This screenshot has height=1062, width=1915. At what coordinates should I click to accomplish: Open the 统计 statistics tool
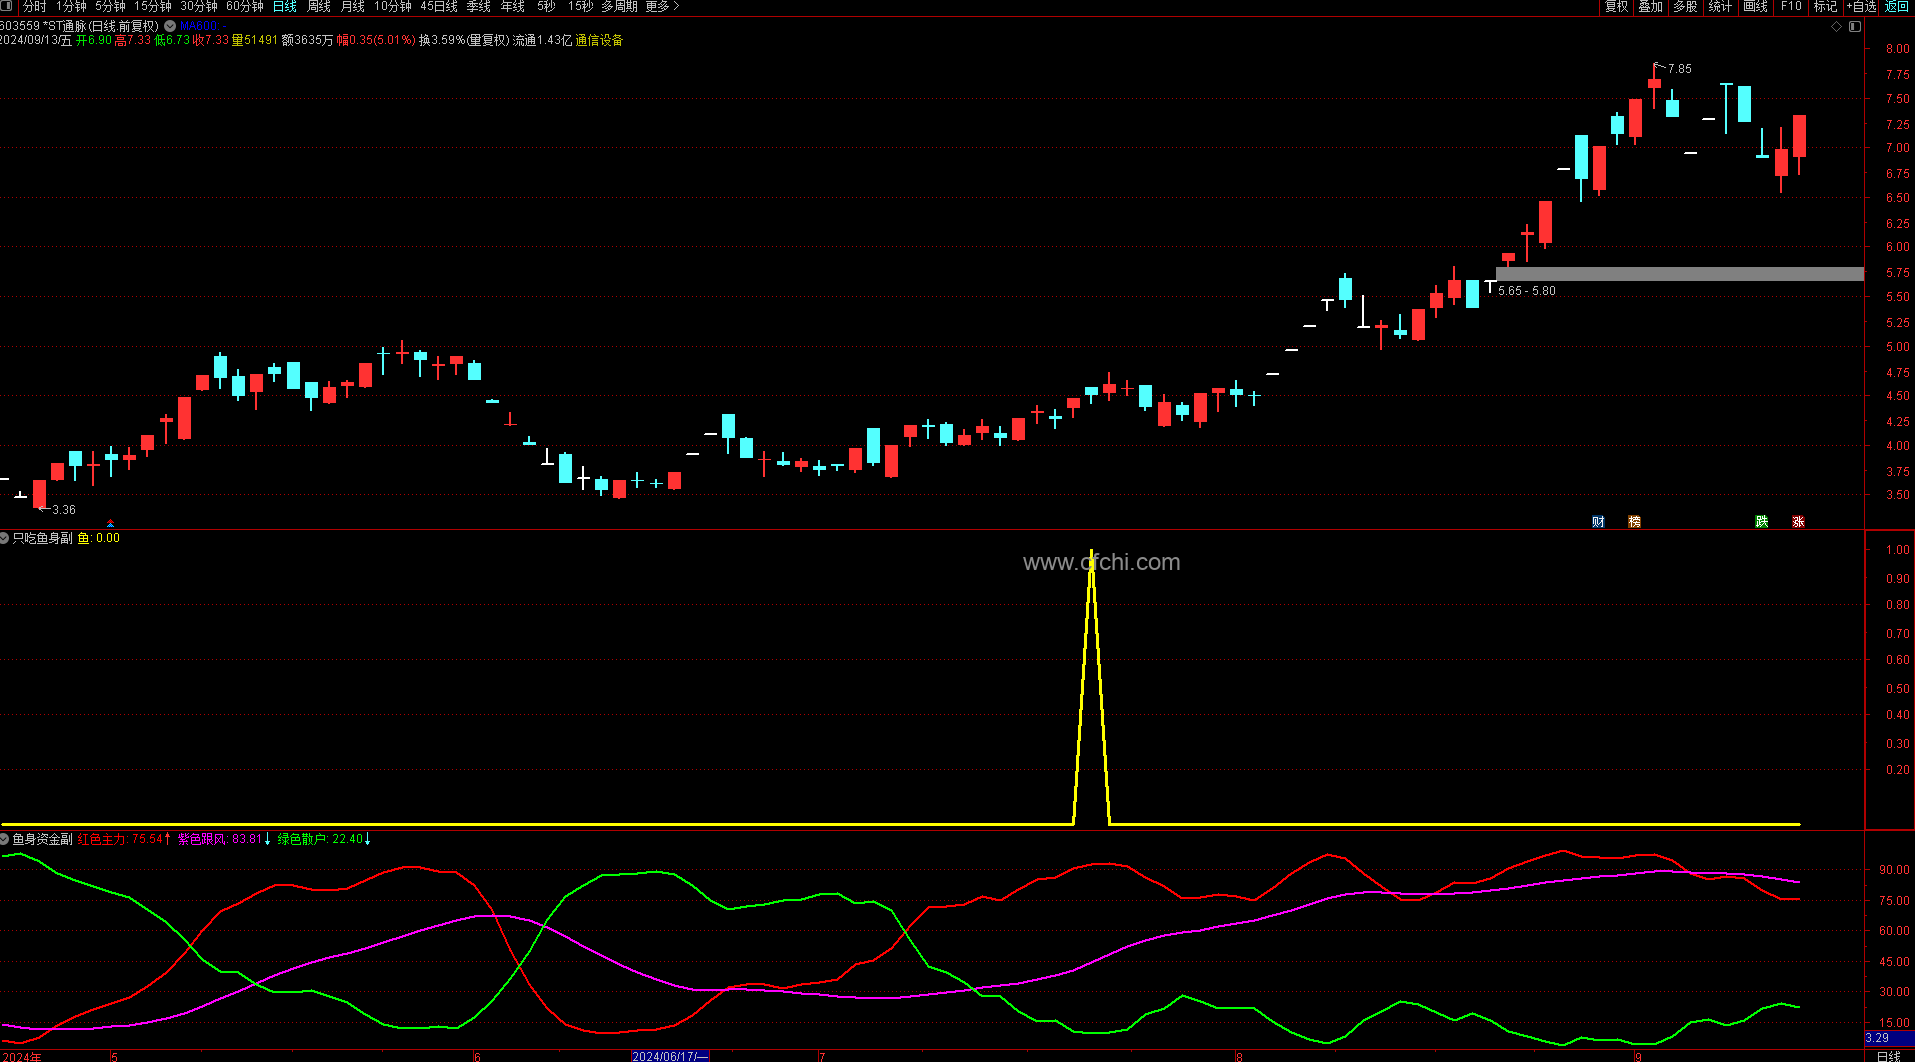coord(1720,7)
